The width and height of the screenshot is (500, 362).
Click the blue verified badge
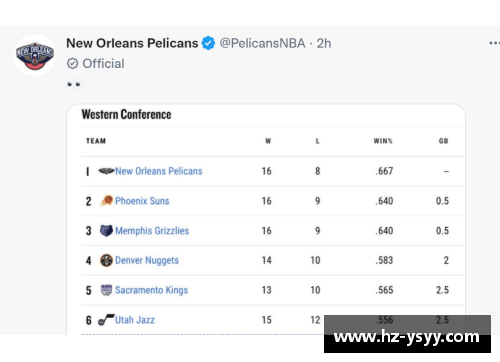pos(208,43)
